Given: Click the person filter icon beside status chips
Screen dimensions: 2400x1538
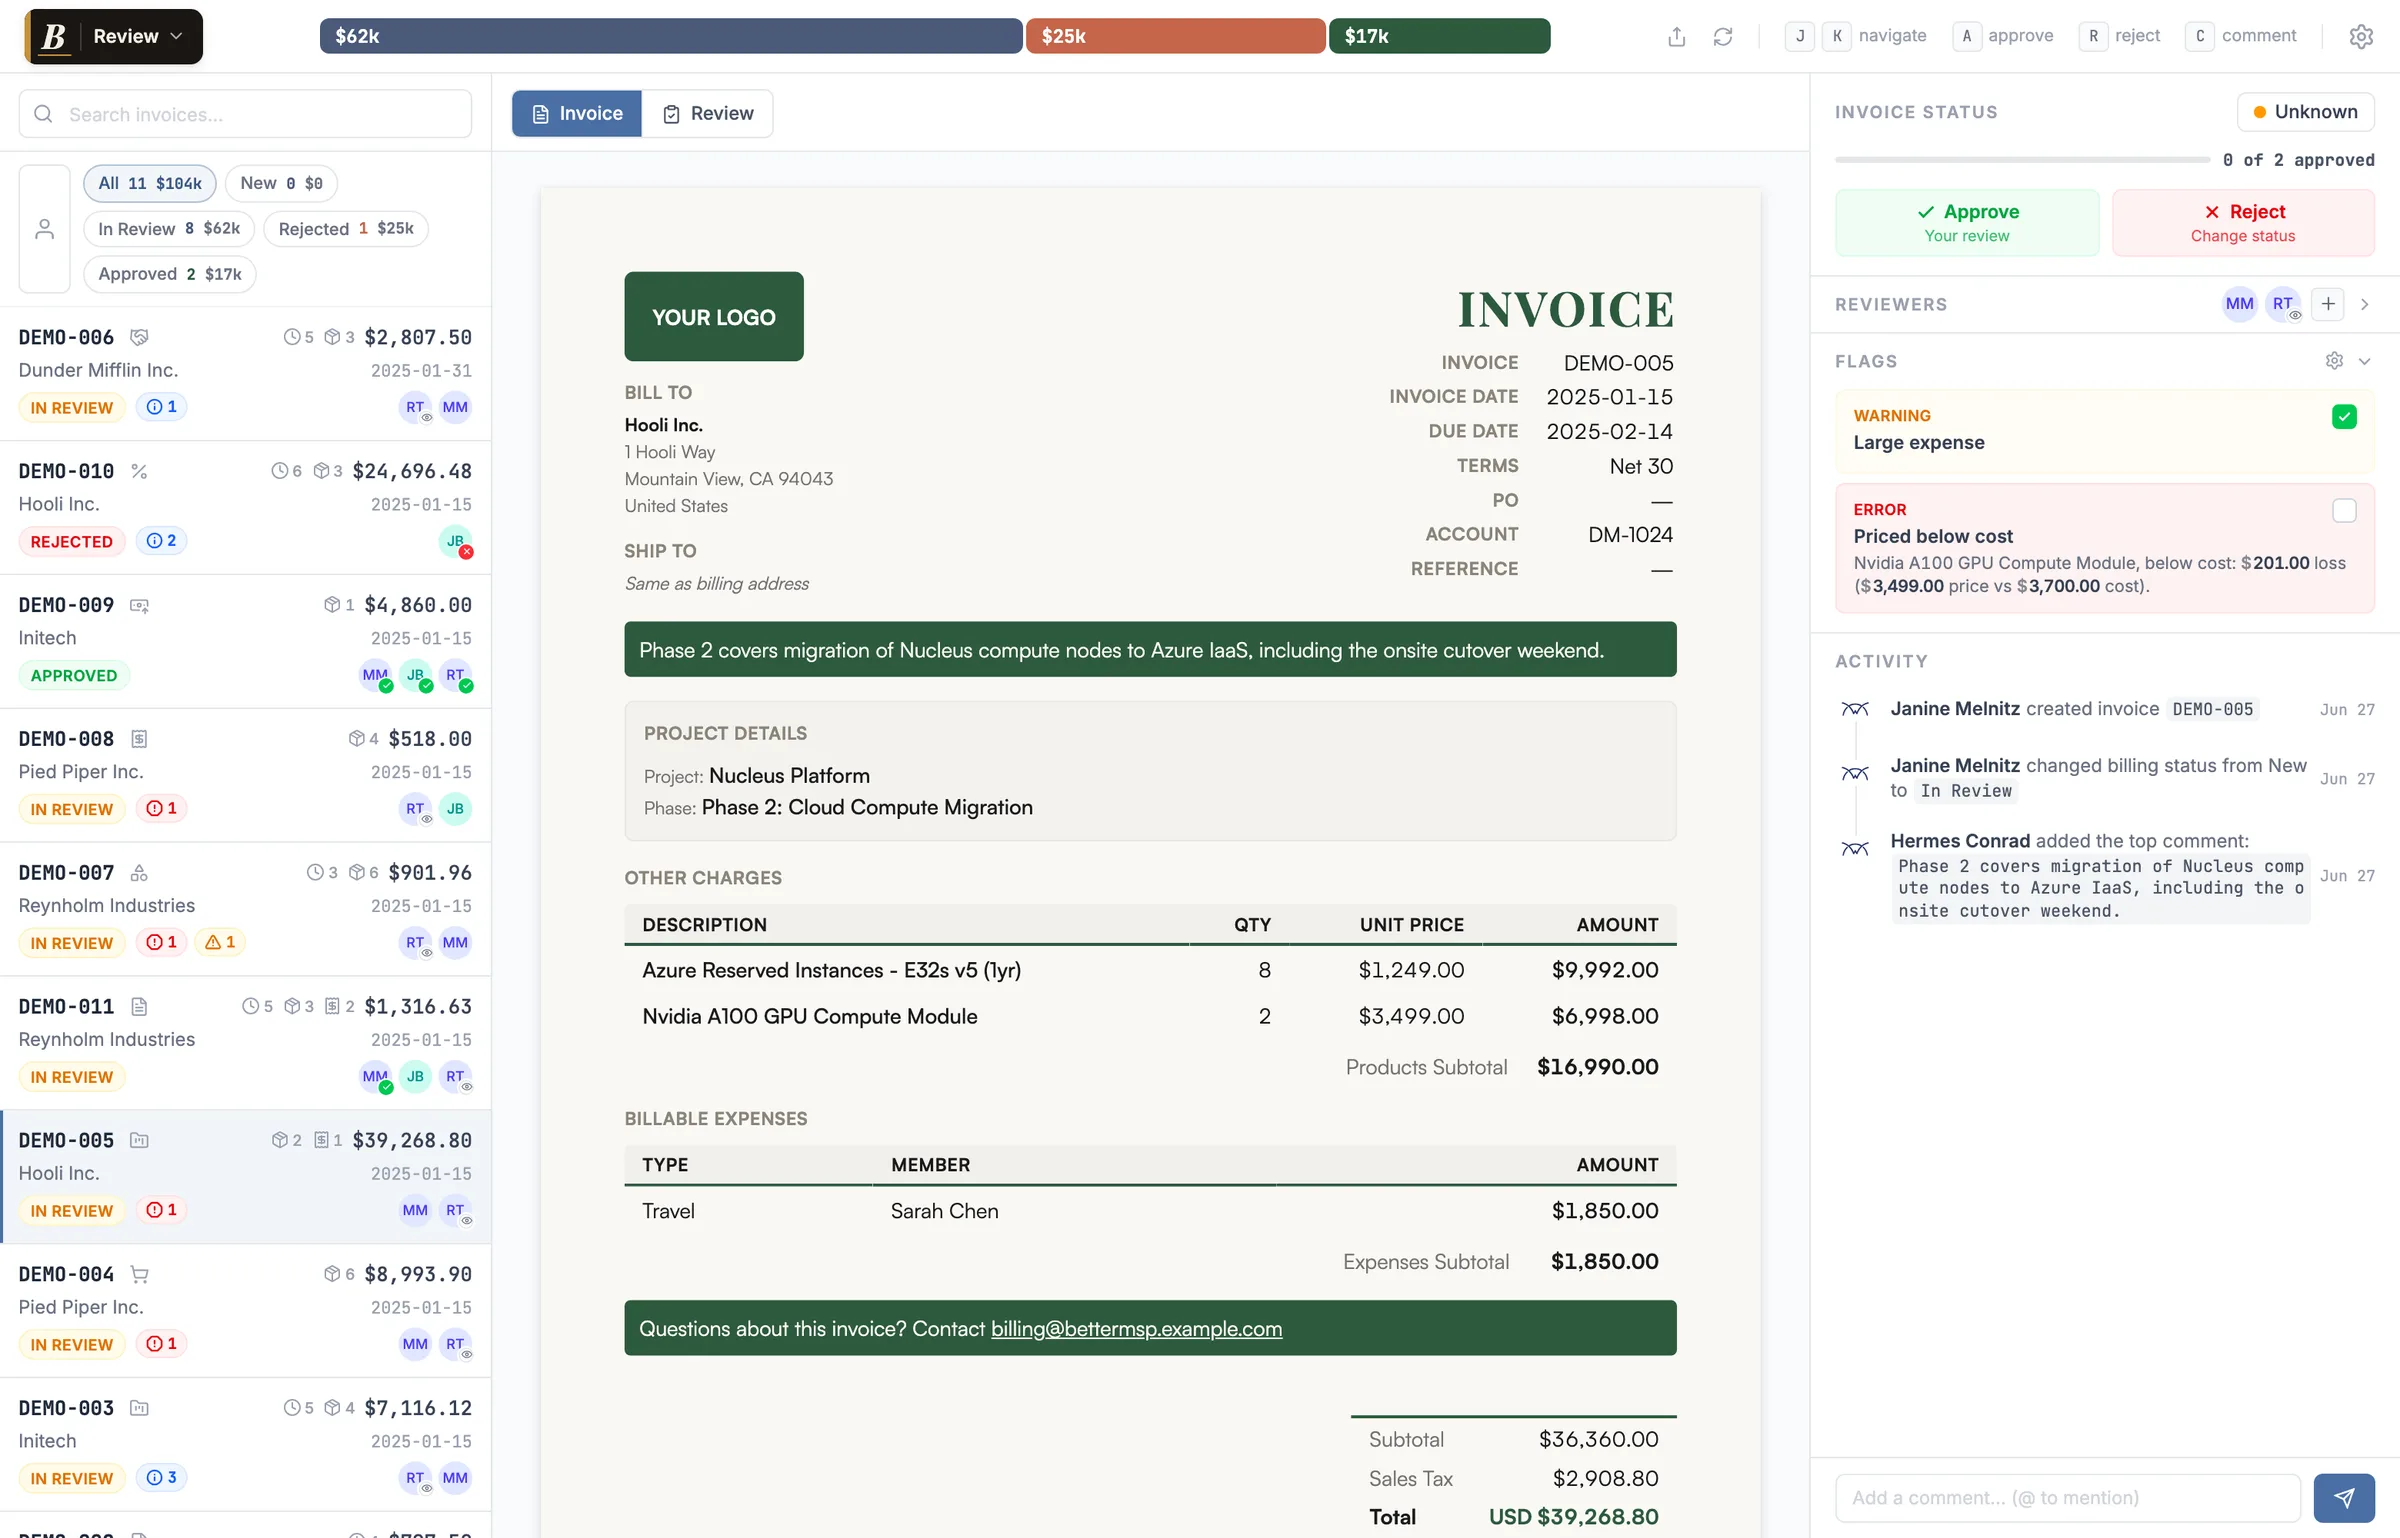Looking at the screenshot, I should point(45,229).
